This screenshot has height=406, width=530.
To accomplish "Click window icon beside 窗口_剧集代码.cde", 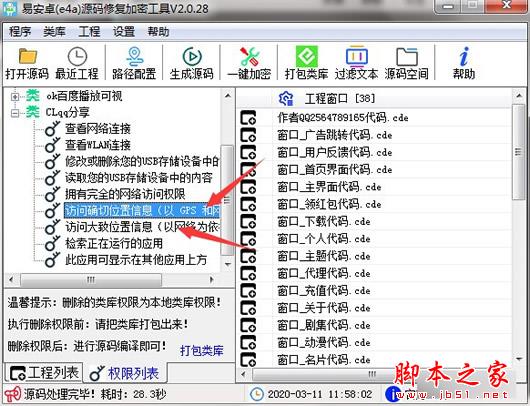I will tap(248, 326).
